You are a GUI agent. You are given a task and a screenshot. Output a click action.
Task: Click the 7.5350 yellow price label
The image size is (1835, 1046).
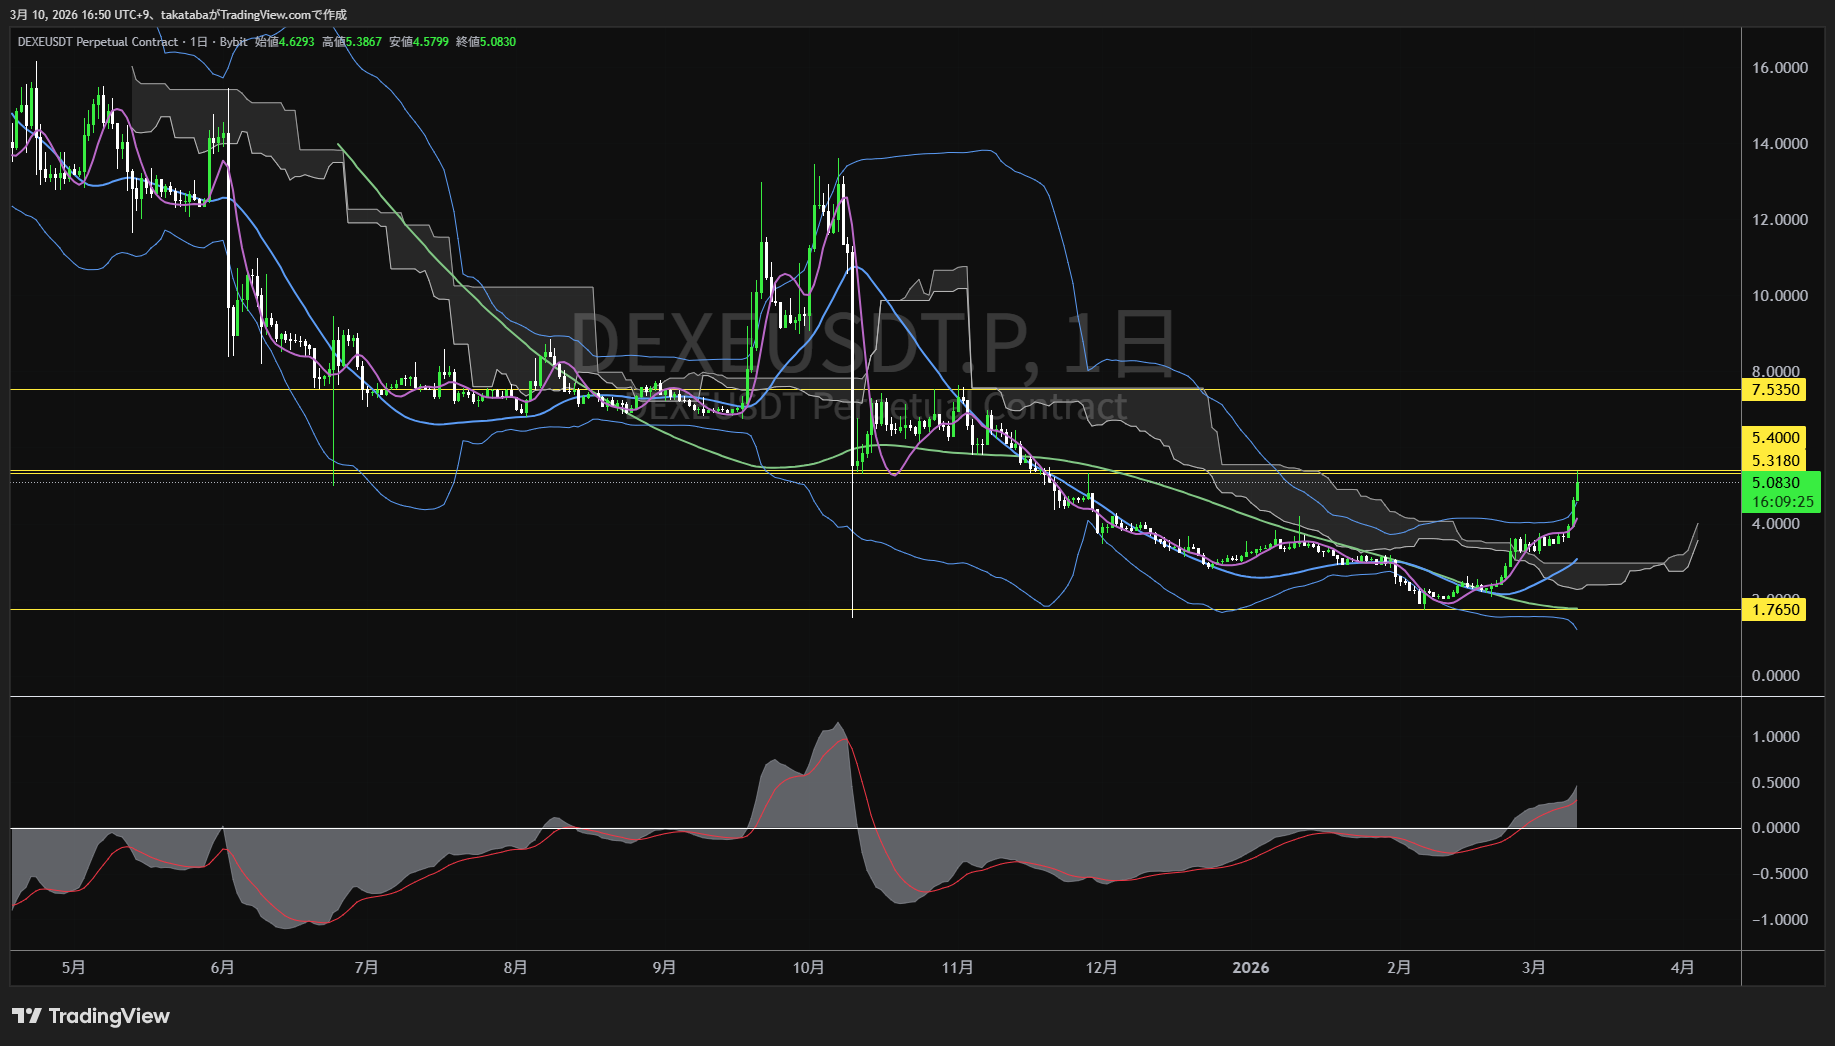(x=1775, y=390)
